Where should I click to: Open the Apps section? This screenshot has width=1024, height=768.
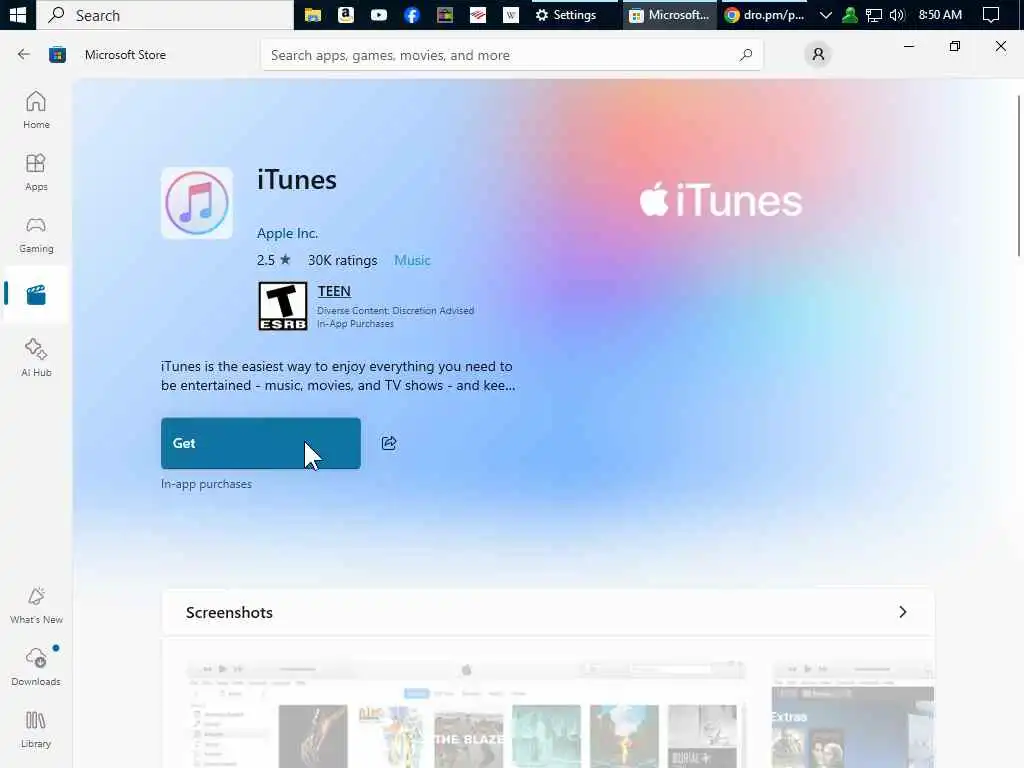tap(36, 172)
